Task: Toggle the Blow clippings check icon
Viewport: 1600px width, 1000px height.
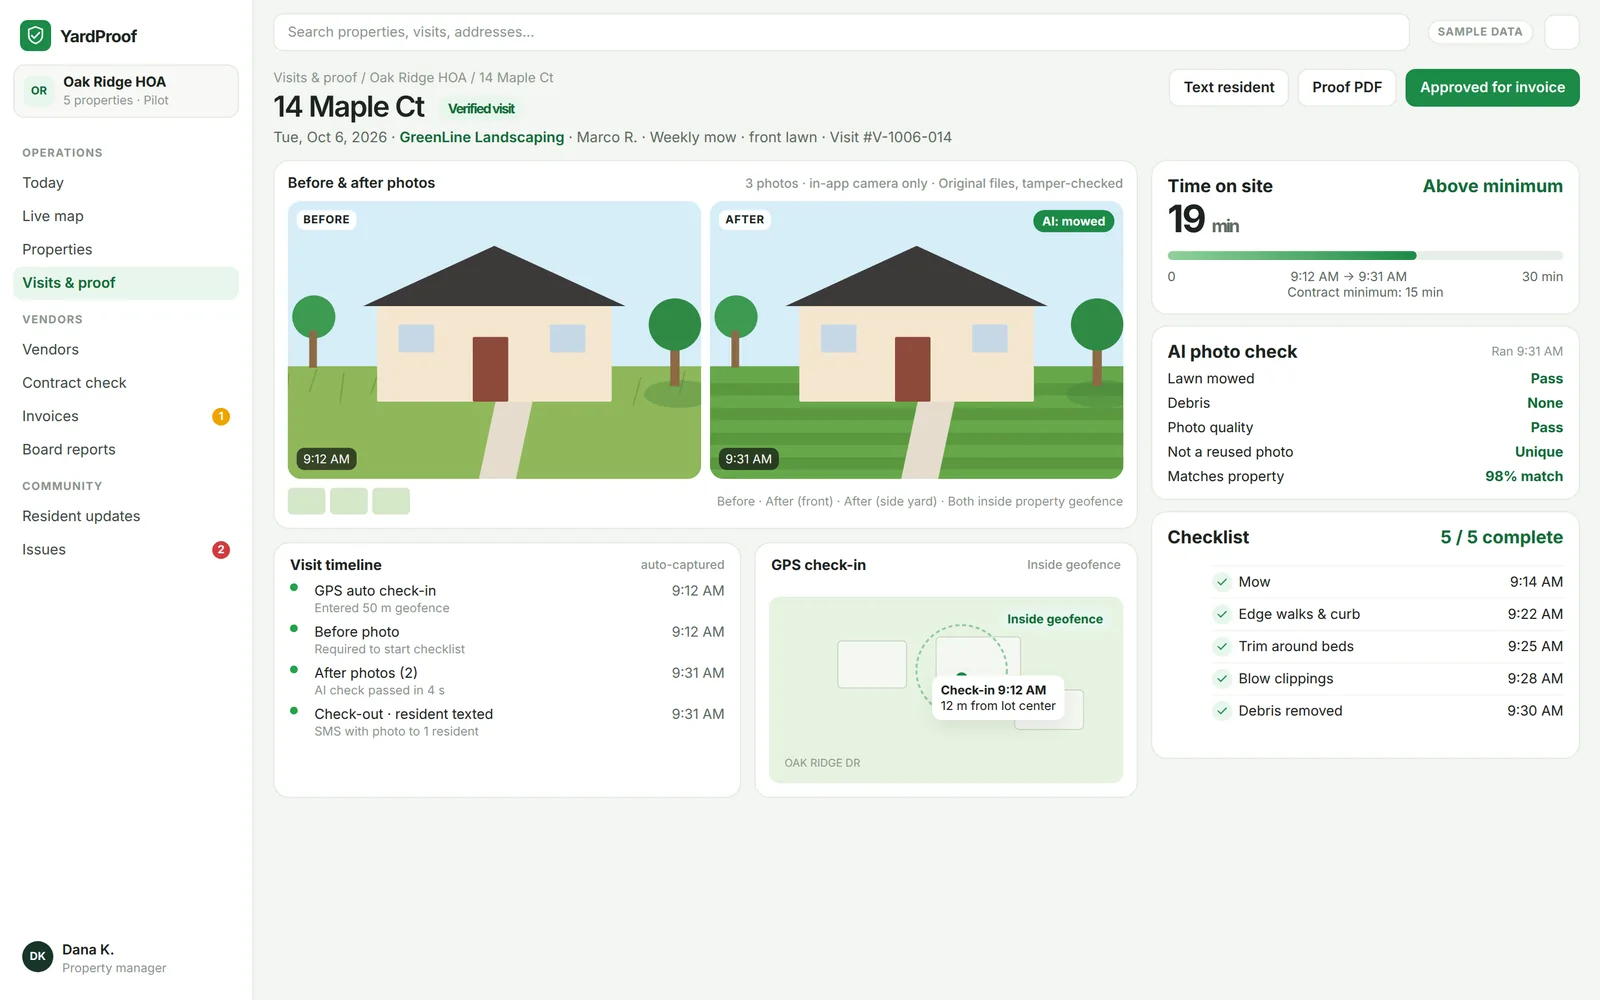Action: click(x=1222, y=678)
